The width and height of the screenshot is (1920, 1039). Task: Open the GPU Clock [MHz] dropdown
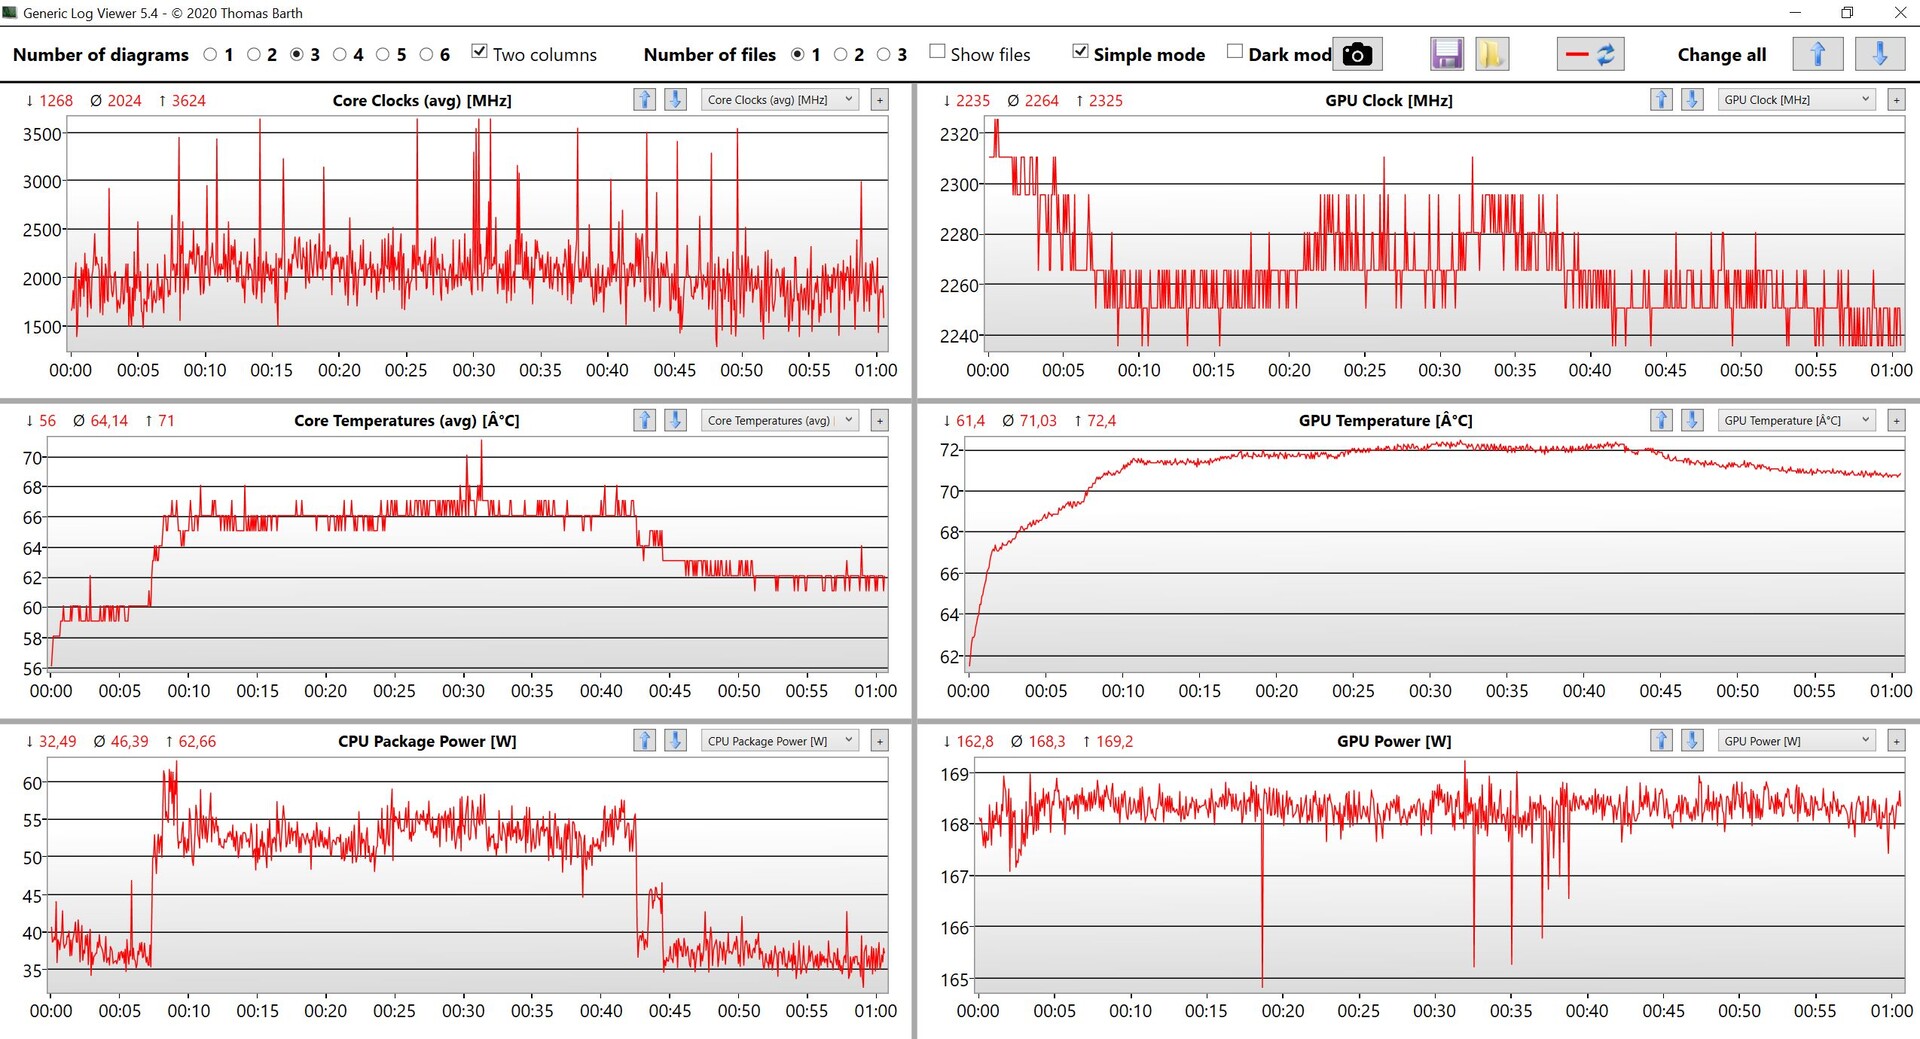(1796, 100)
